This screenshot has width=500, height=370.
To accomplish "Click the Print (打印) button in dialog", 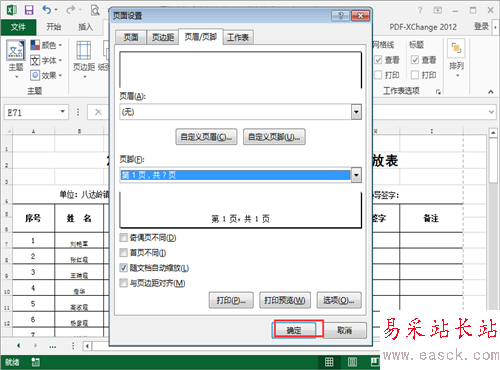I will pos(231,300).
